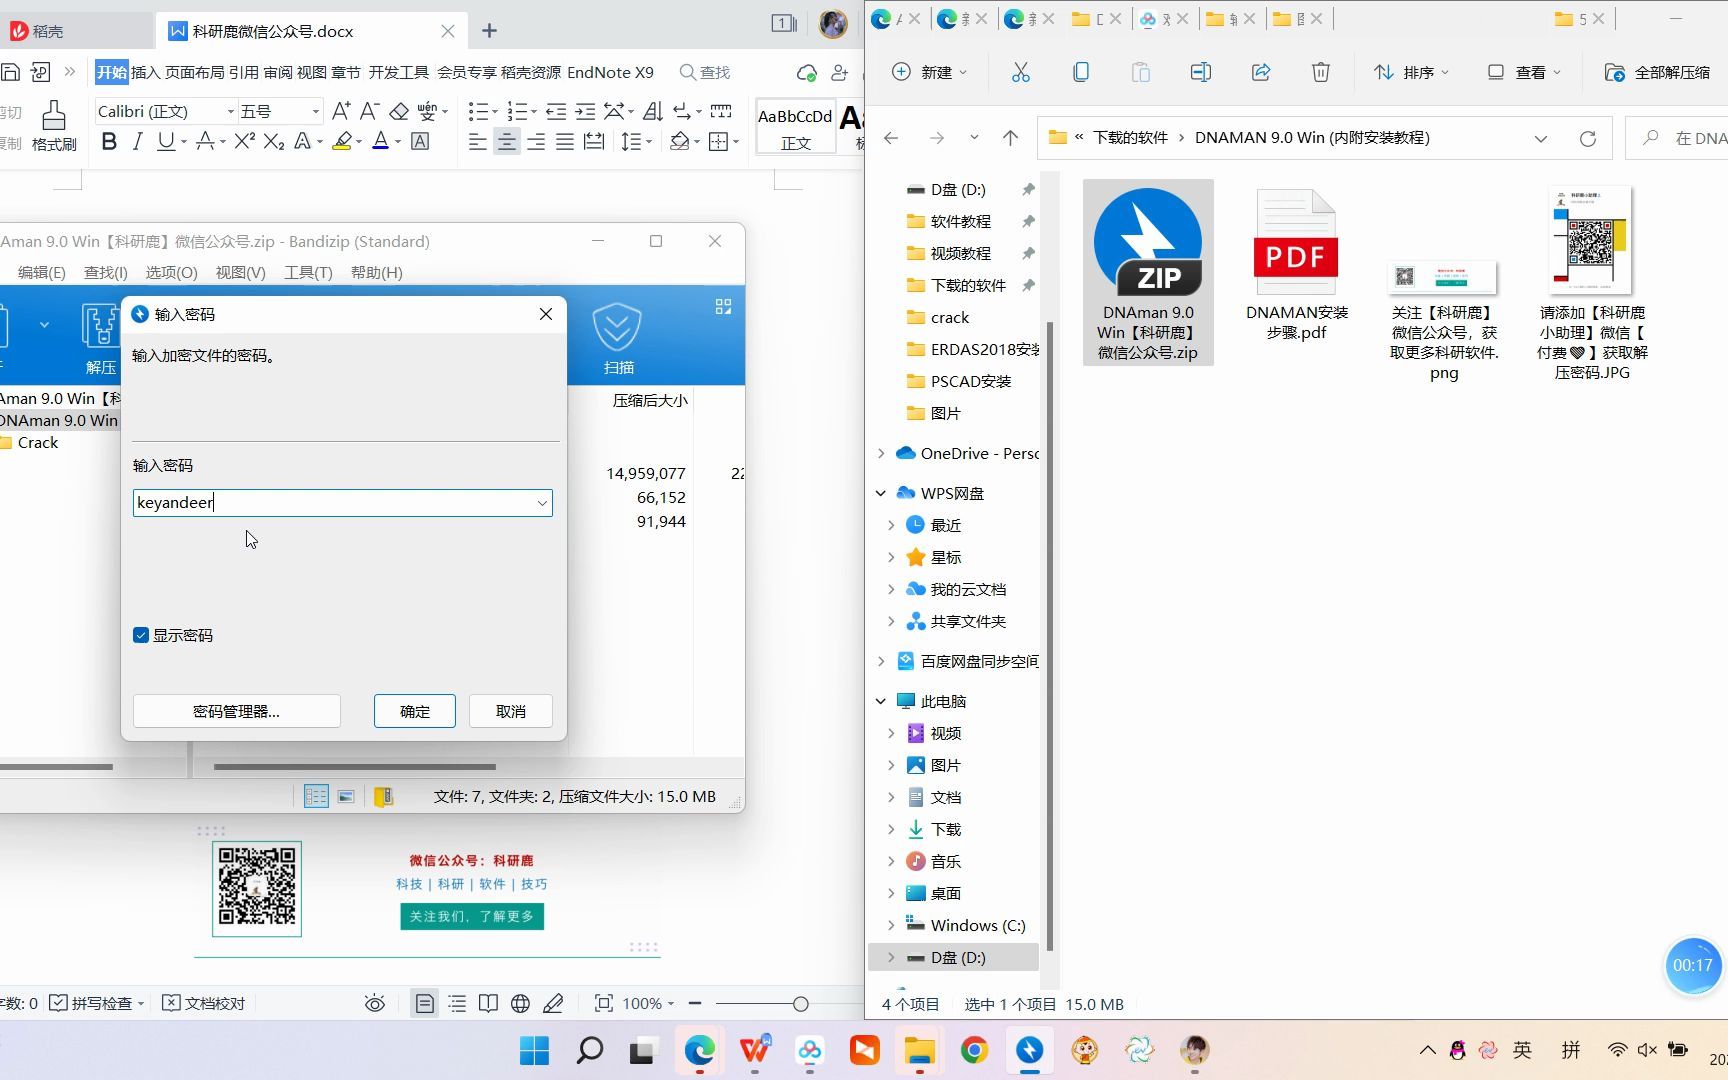Expand the OneDrive tree node

[x=881, y=453]
